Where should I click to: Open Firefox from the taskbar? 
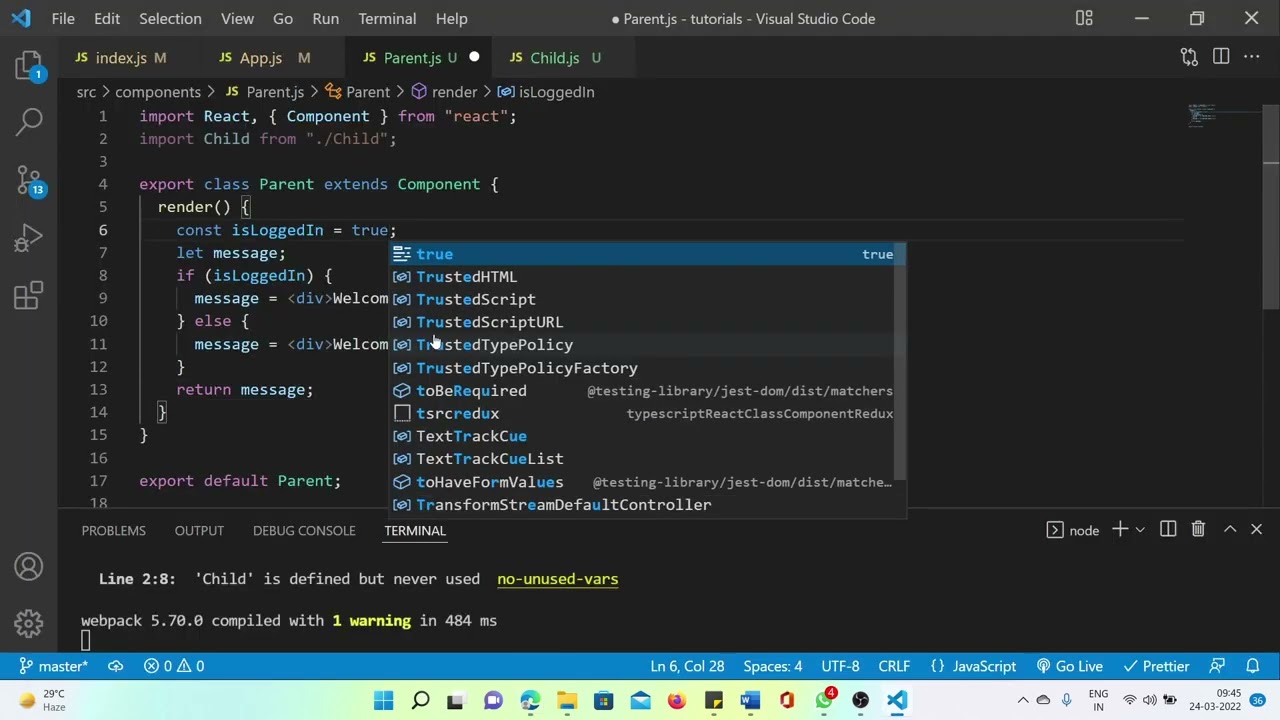676,700
